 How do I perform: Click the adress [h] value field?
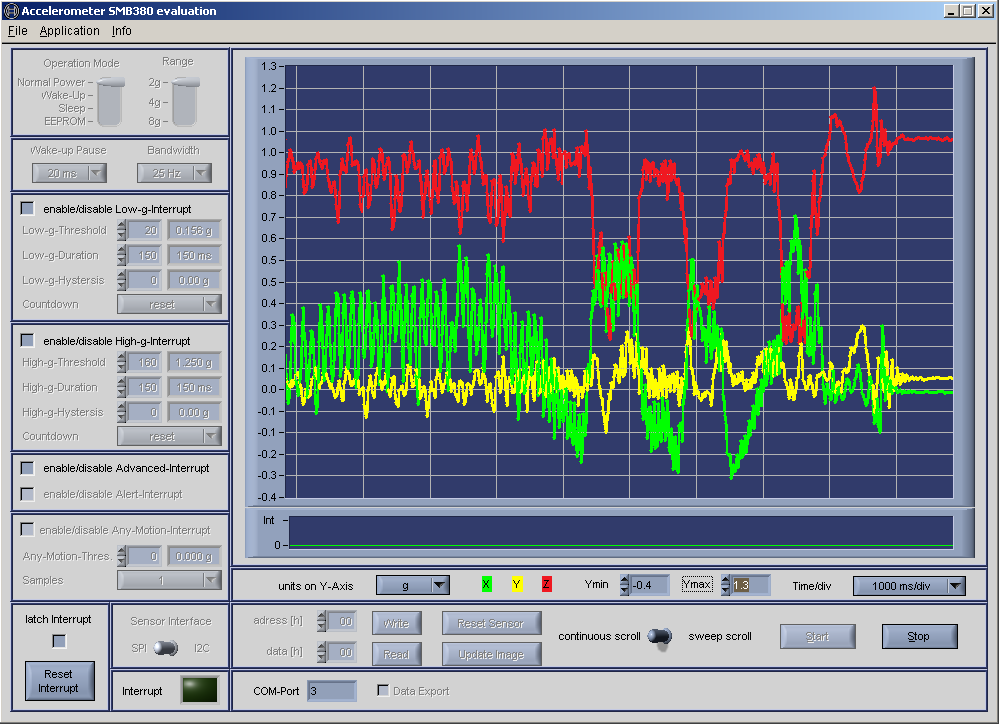point(341,621)
